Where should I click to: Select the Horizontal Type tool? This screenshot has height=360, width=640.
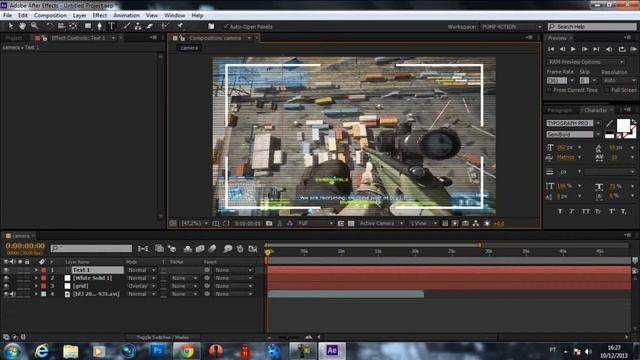(x=111, y=26)
